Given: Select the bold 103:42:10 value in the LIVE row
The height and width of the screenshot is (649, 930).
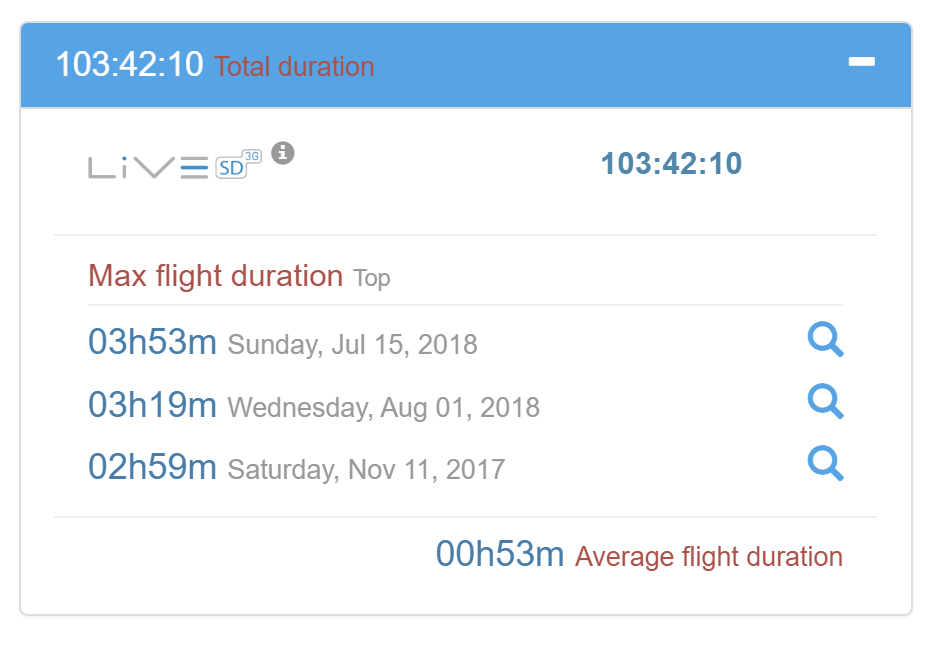Looking at the screenshot, I should point(671,164).
